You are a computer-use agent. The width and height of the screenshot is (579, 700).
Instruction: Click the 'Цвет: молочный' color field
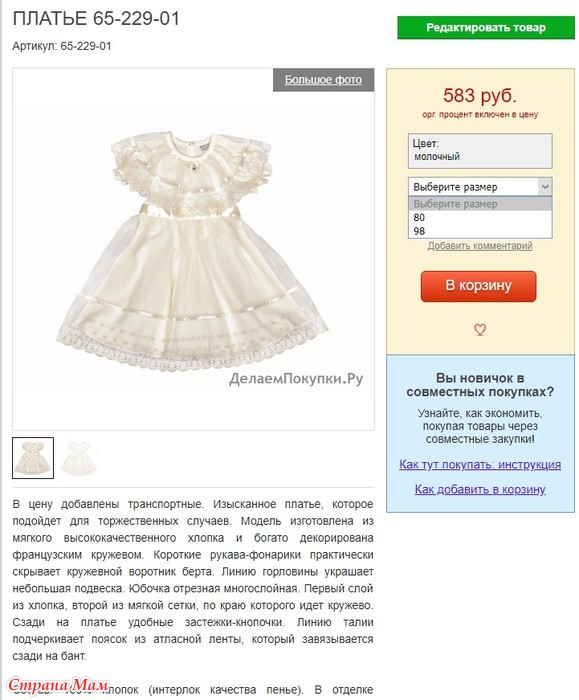tap(480, 151)
